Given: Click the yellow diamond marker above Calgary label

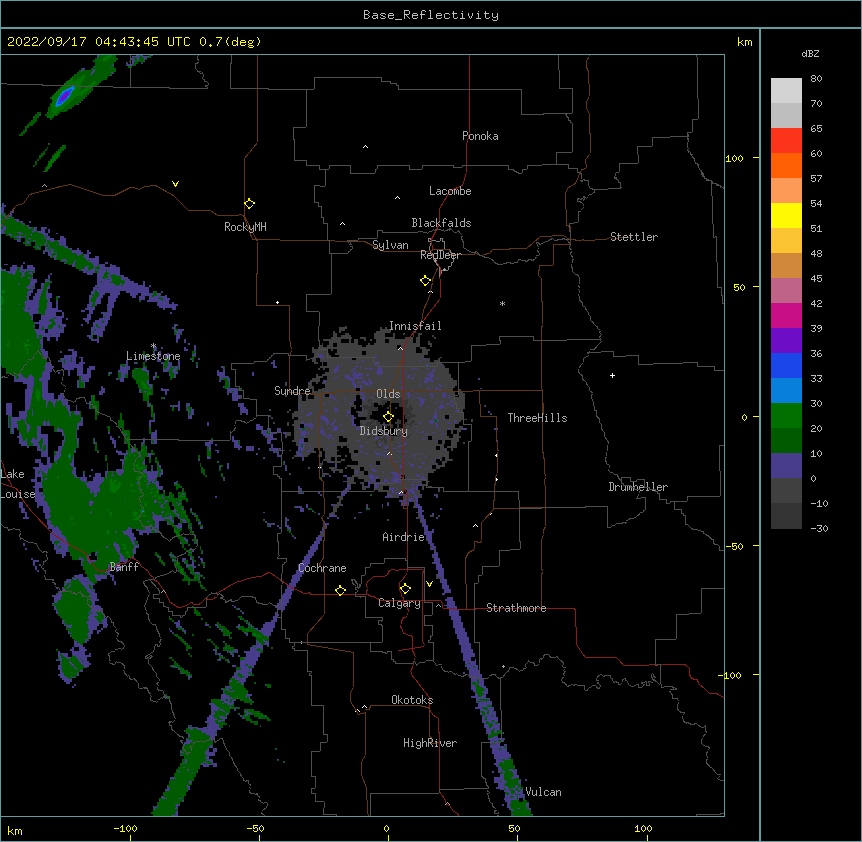Looking at the screenshot, I should [x=405, y=589].
